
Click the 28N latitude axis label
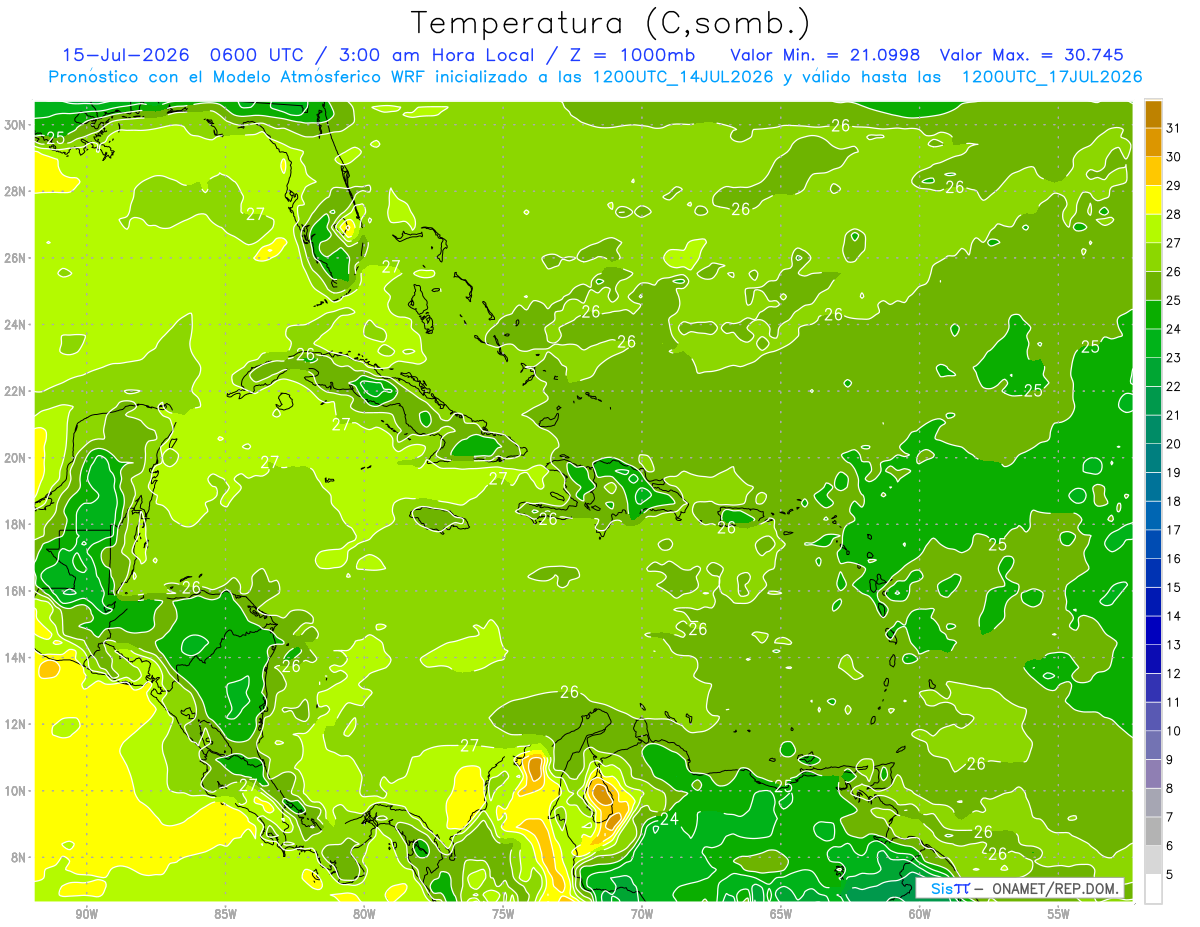tap(16, 191)
